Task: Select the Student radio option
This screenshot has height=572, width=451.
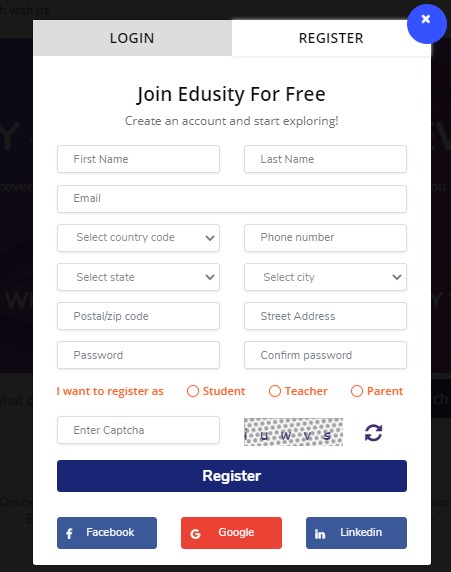Action: pos(193,391)
